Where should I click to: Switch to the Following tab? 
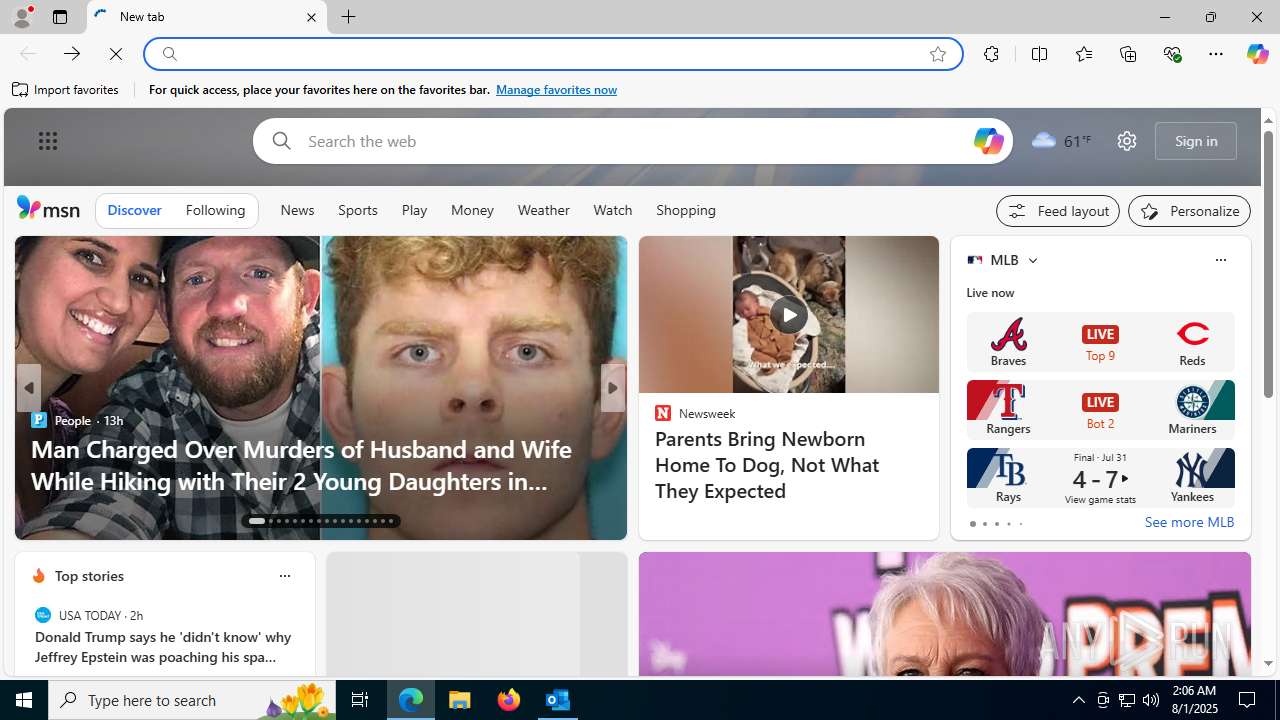[x=215, y=211]
